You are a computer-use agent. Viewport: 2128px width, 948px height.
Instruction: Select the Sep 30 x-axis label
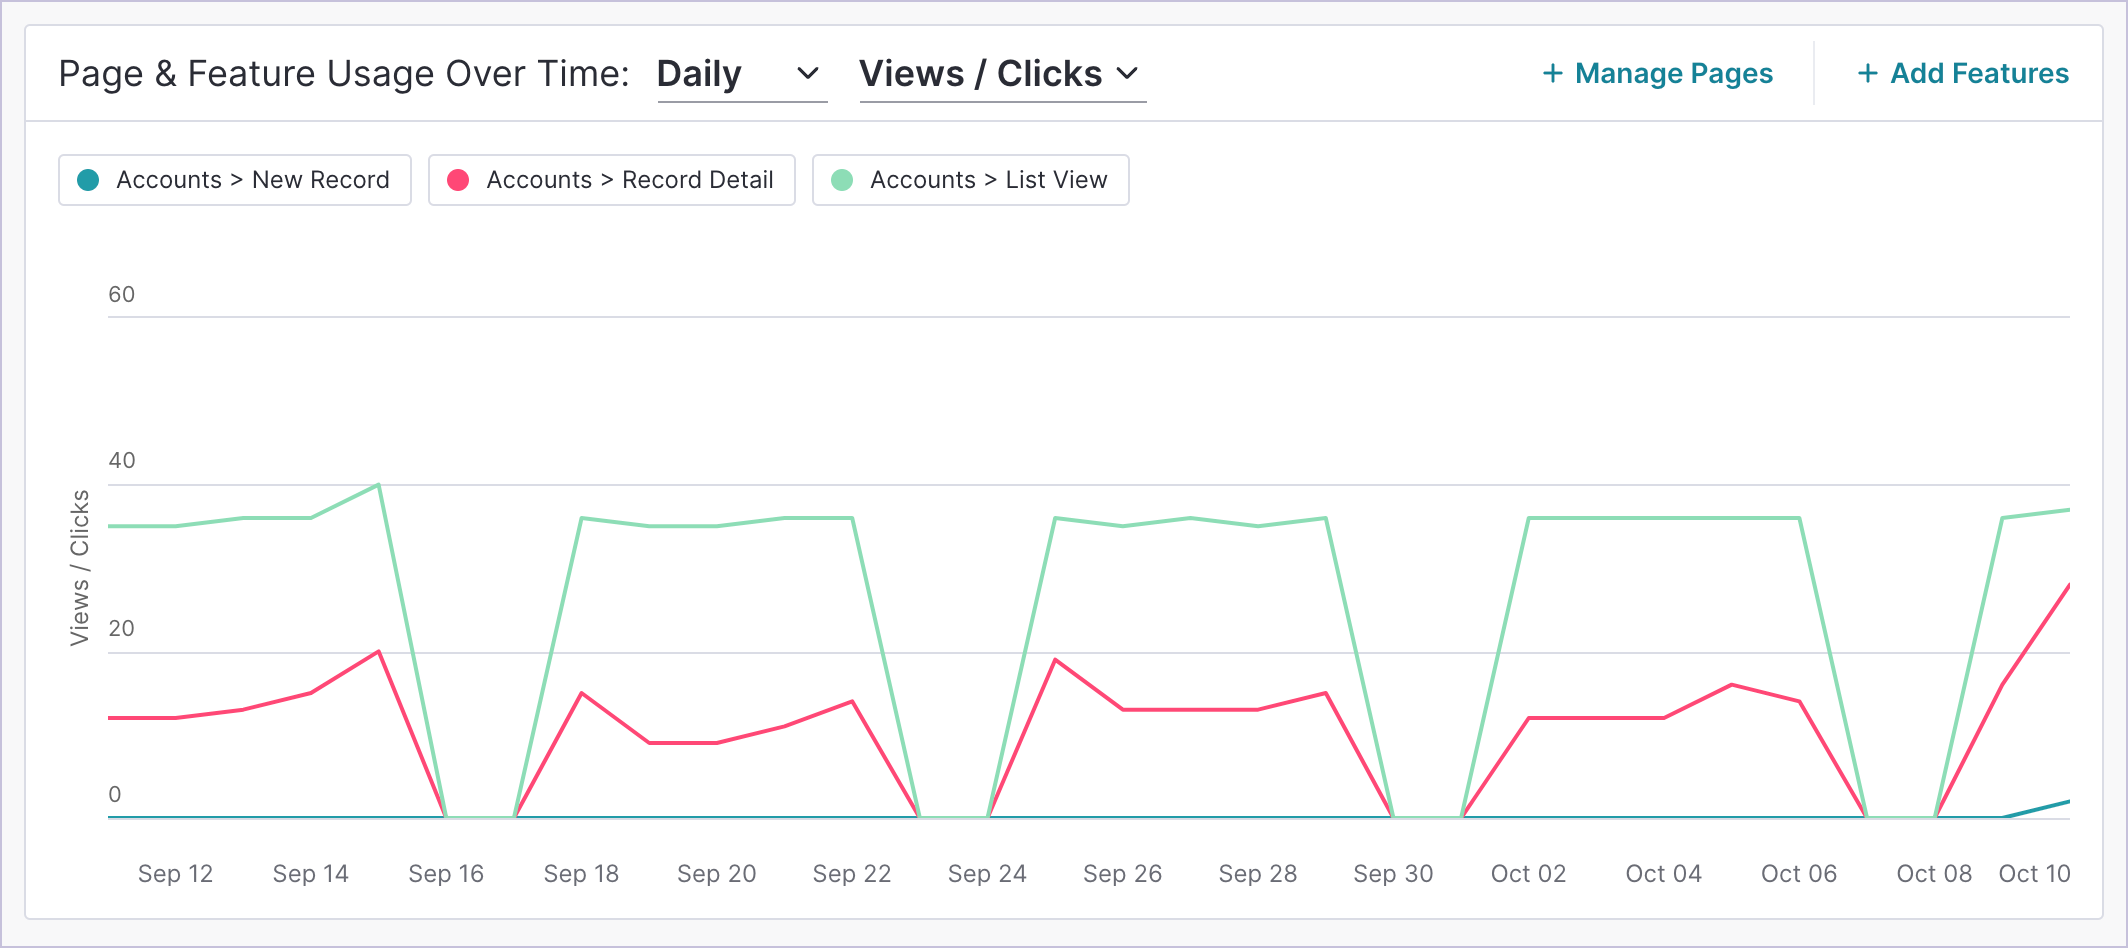coord(1393,874)
